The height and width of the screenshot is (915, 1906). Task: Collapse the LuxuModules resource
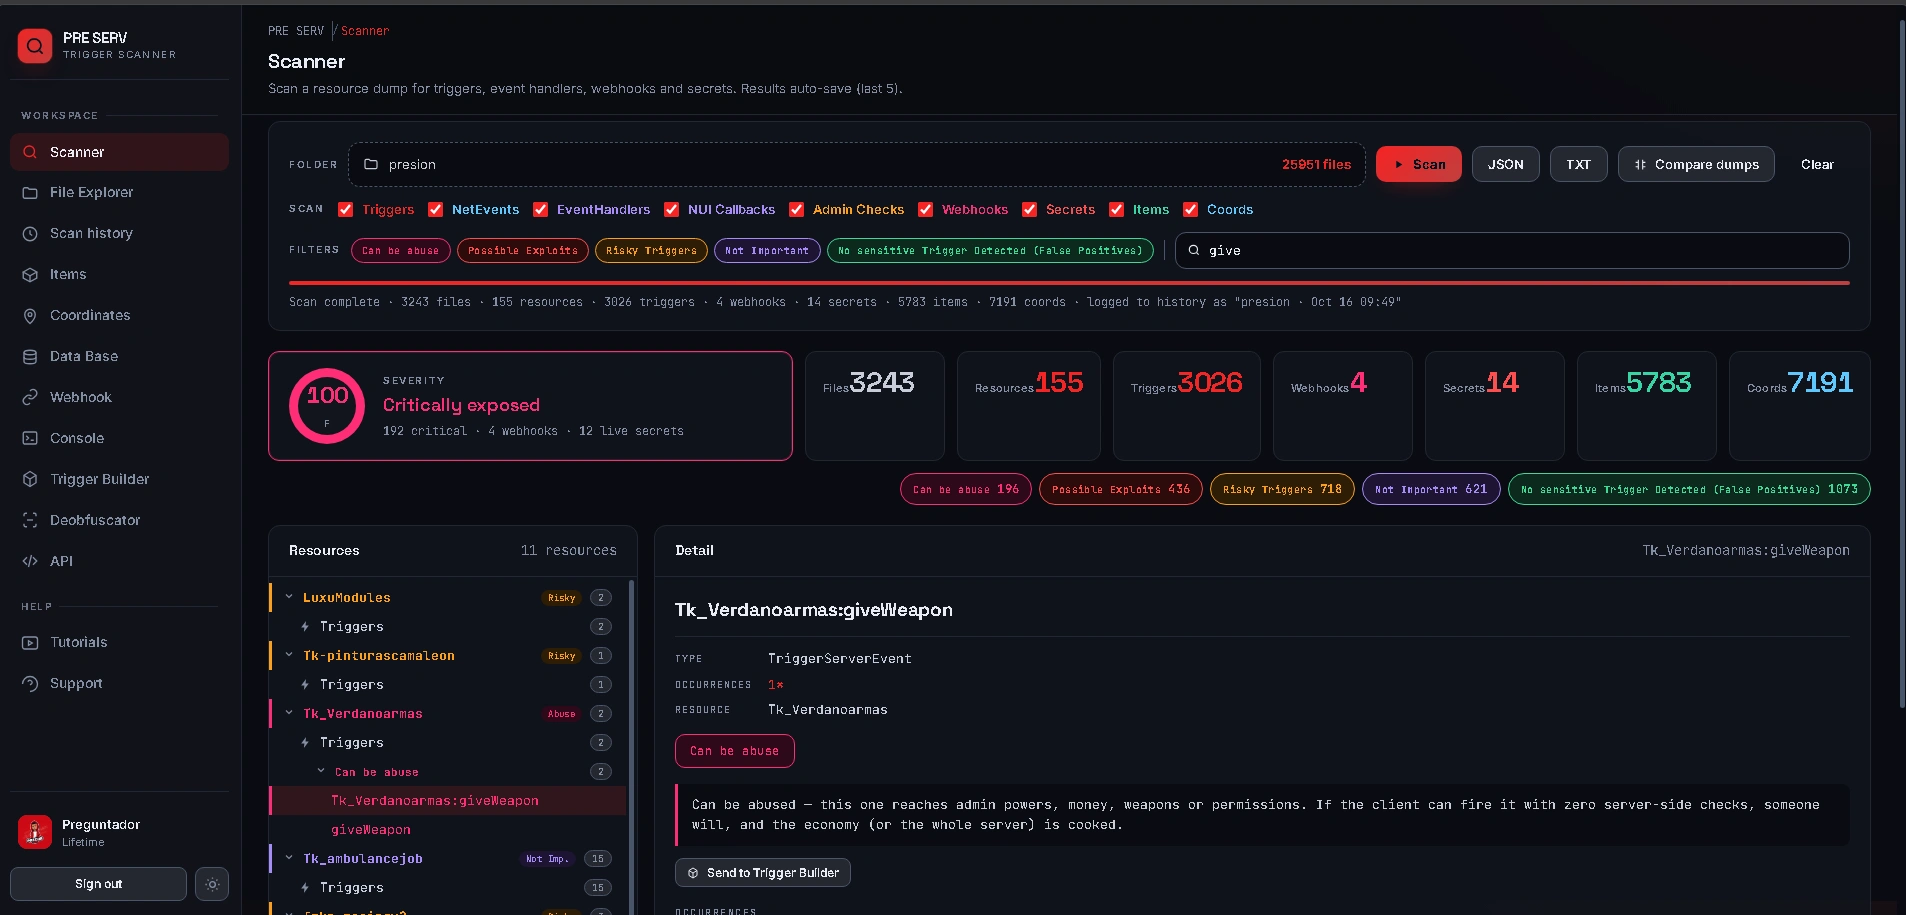[289, 597]
